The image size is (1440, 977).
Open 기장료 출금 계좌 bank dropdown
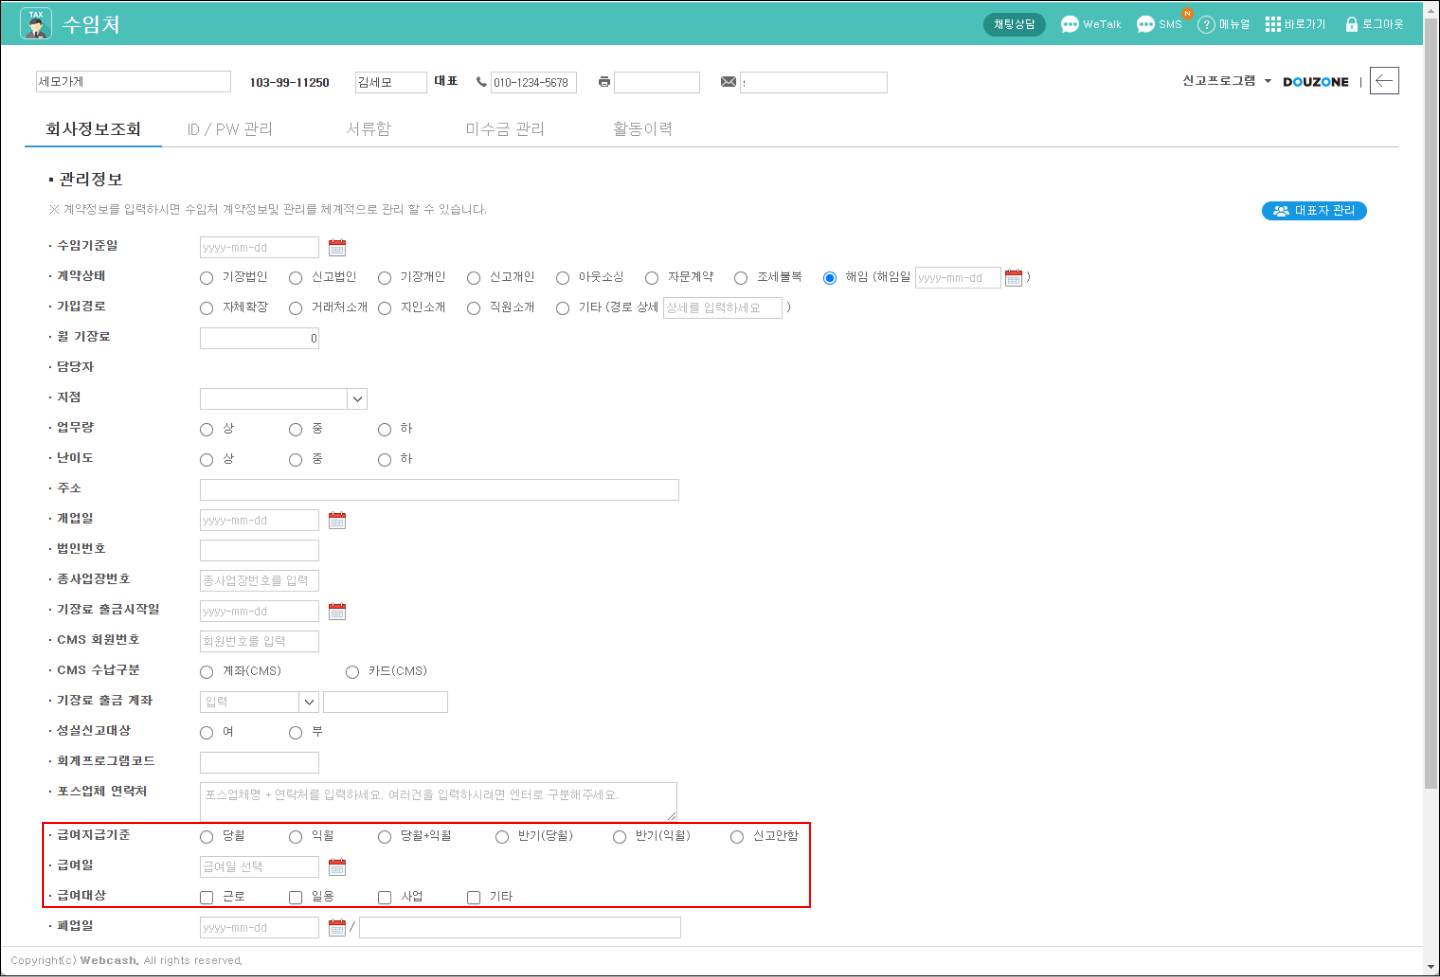(x=309, y=702)
